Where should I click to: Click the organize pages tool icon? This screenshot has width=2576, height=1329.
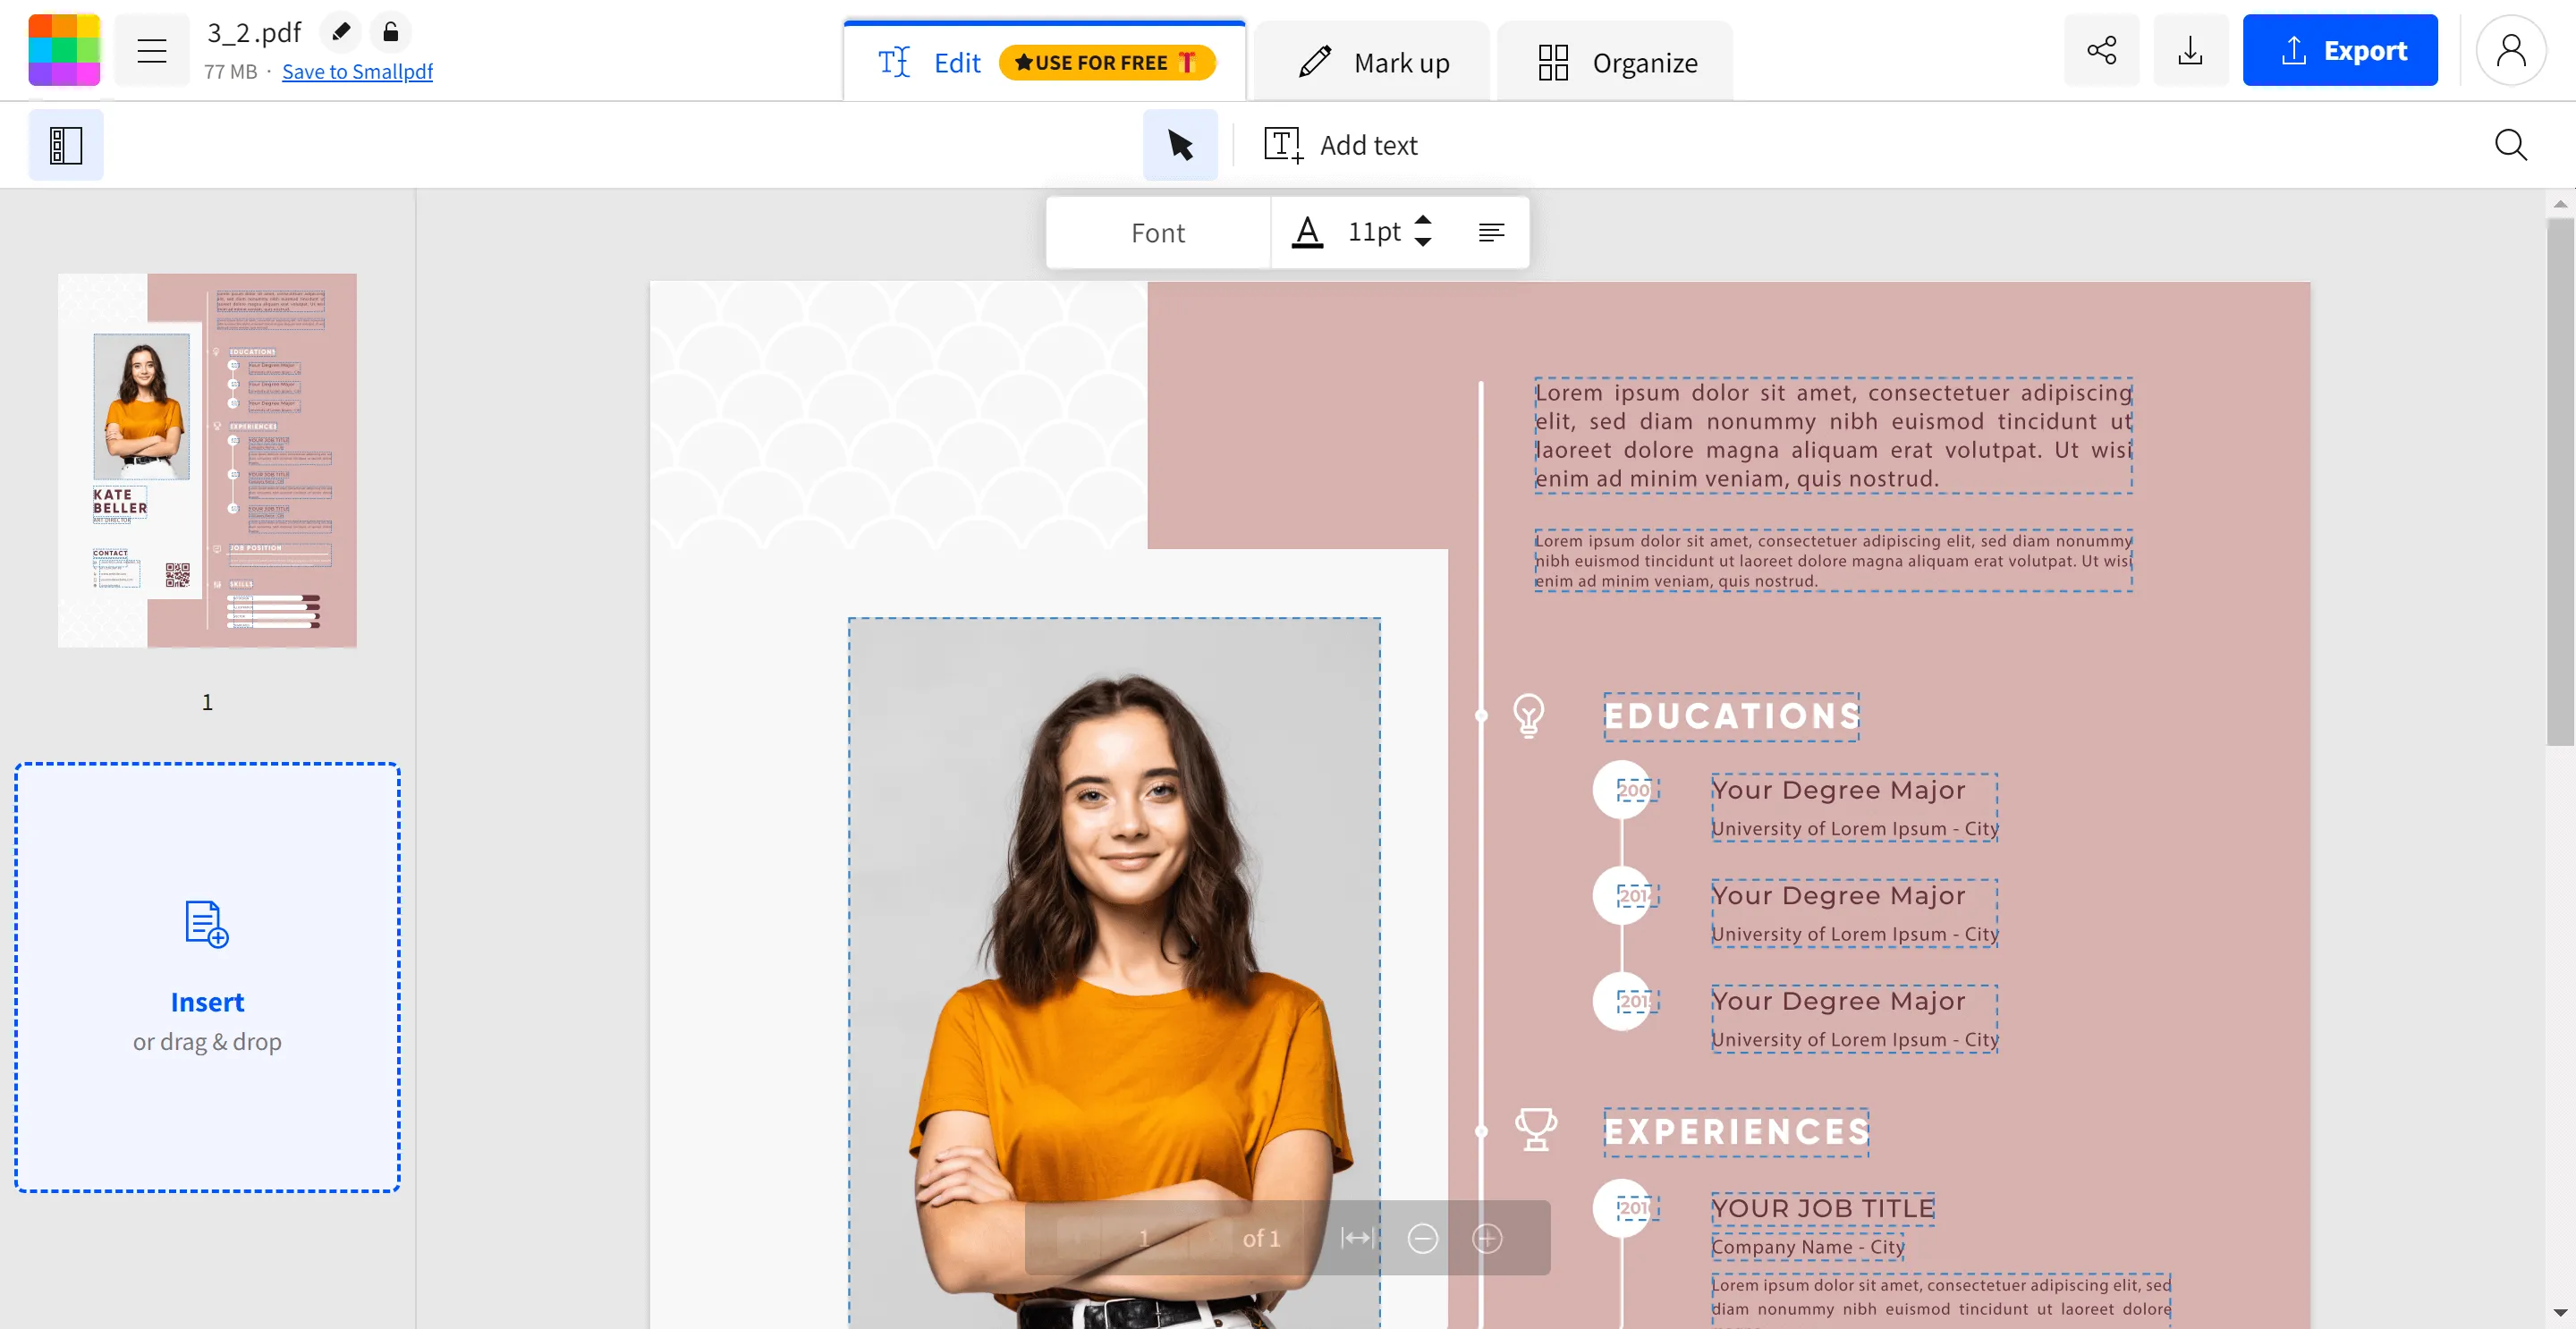pos(1553,61)
